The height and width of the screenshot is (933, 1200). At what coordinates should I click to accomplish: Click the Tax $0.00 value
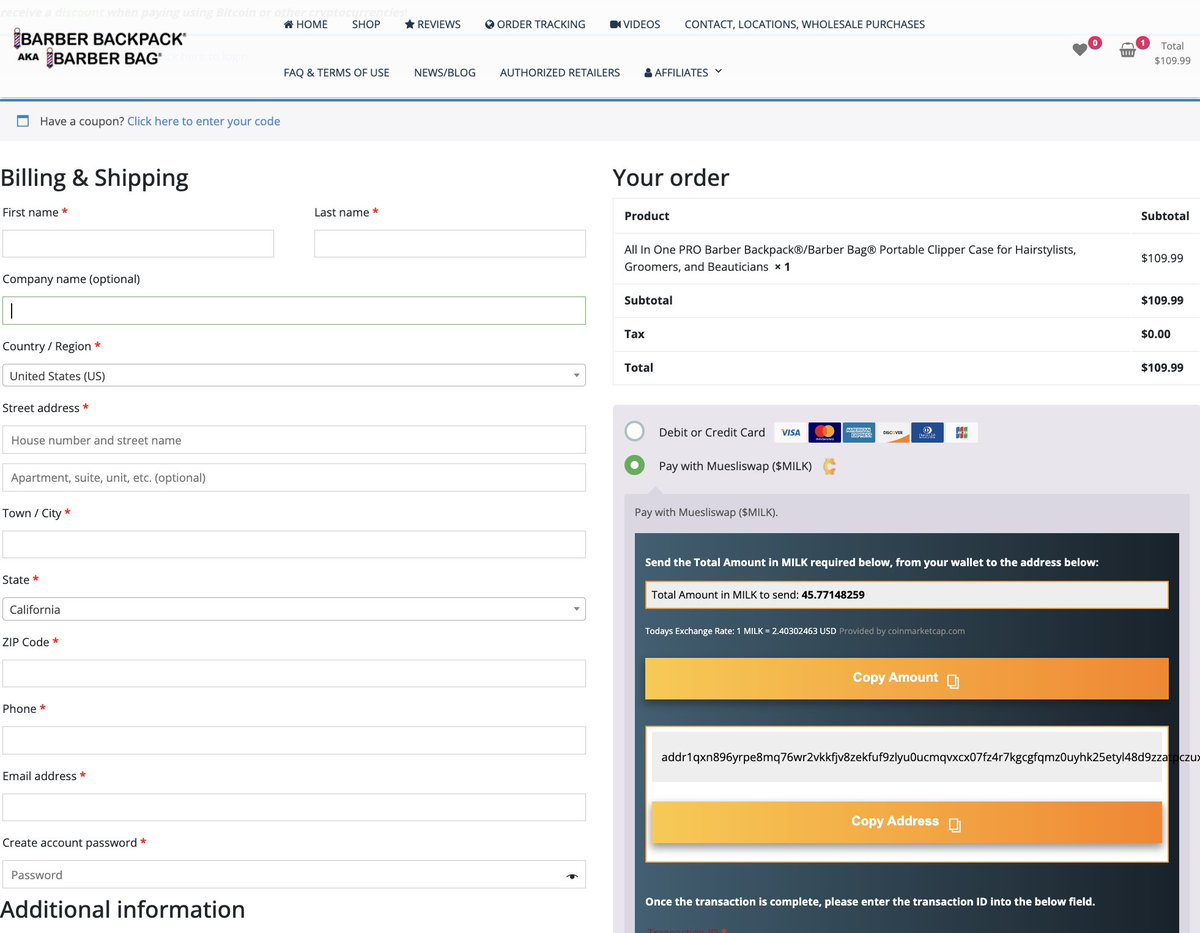[1156, 334]
